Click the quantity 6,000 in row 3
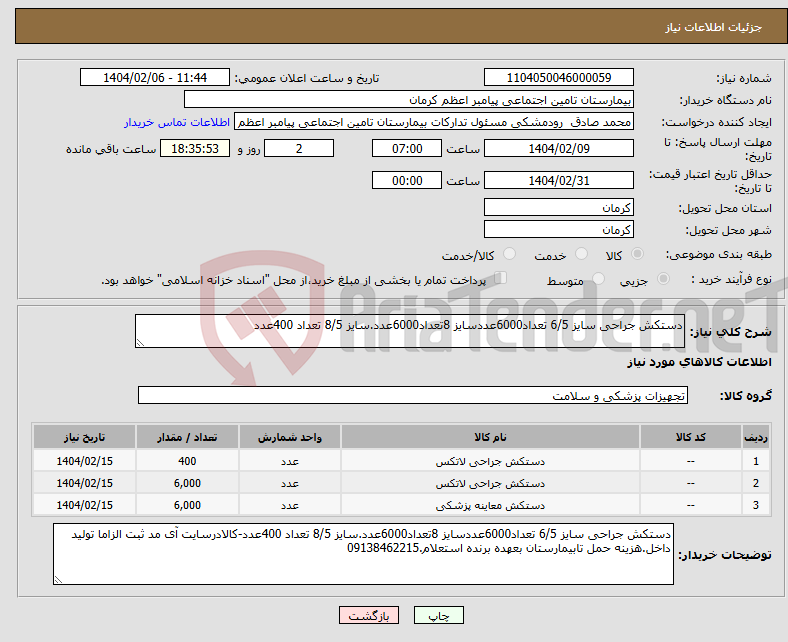Viewport: 788px width, 642px height. tap(187, 505)
